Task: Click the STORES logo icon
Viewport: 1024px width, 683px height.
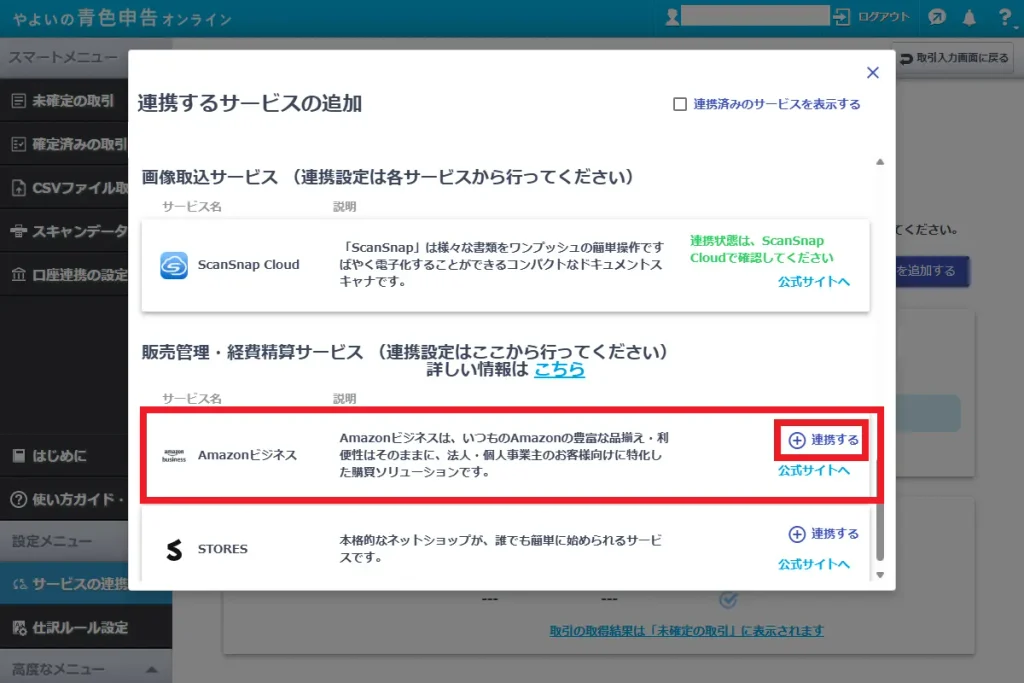Action: pyautogui.click(x=174, y=550)
